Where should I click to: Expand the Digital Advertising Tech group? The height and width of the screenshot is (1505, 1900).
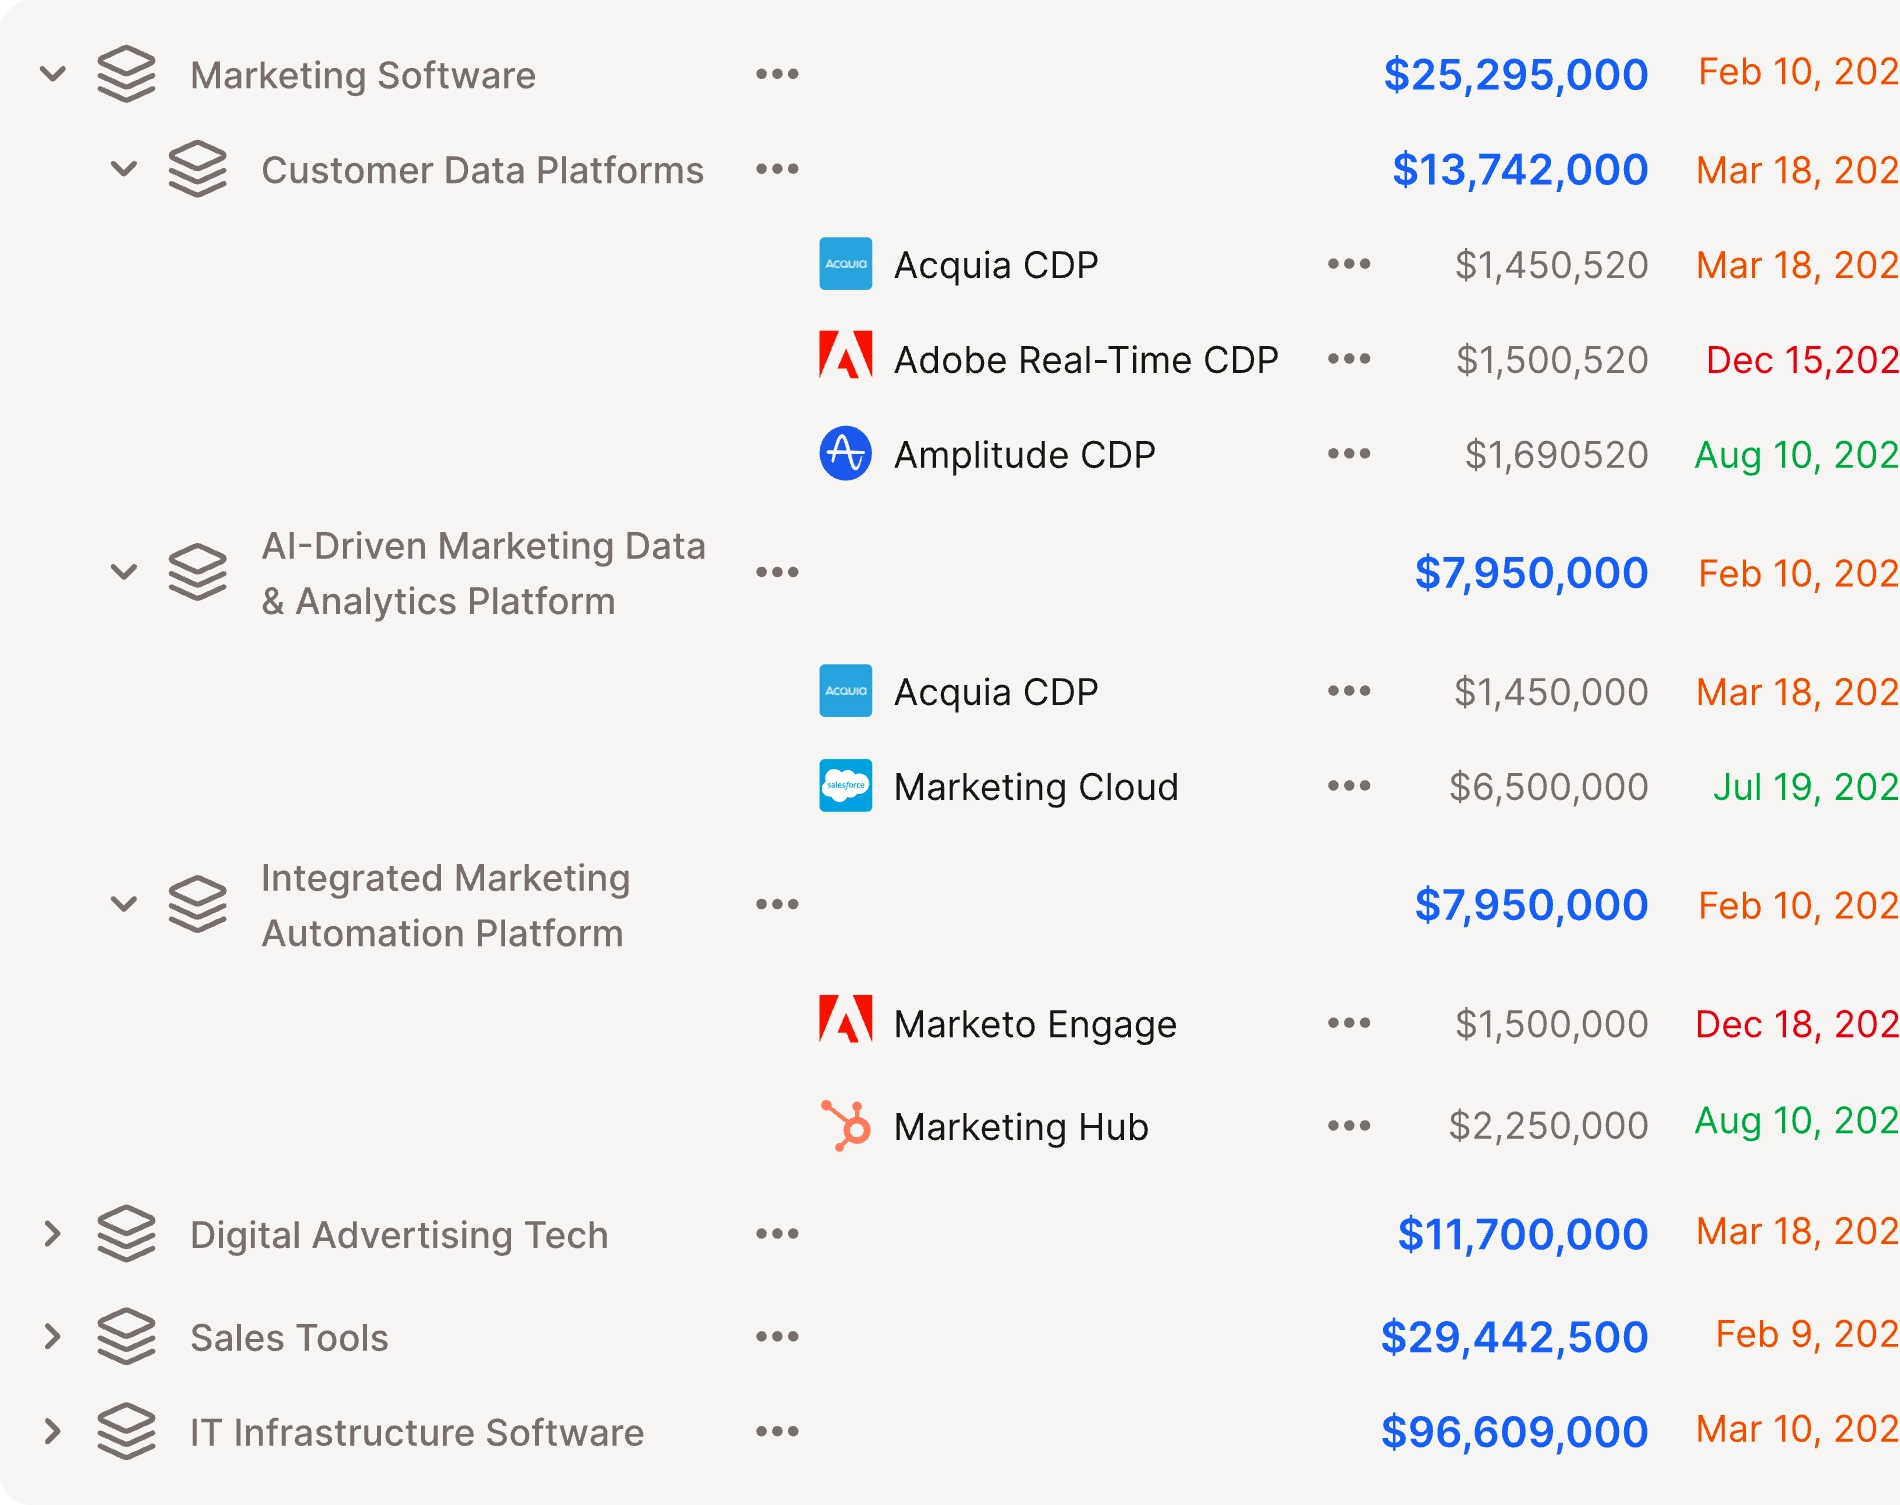tap(52, 1233)
